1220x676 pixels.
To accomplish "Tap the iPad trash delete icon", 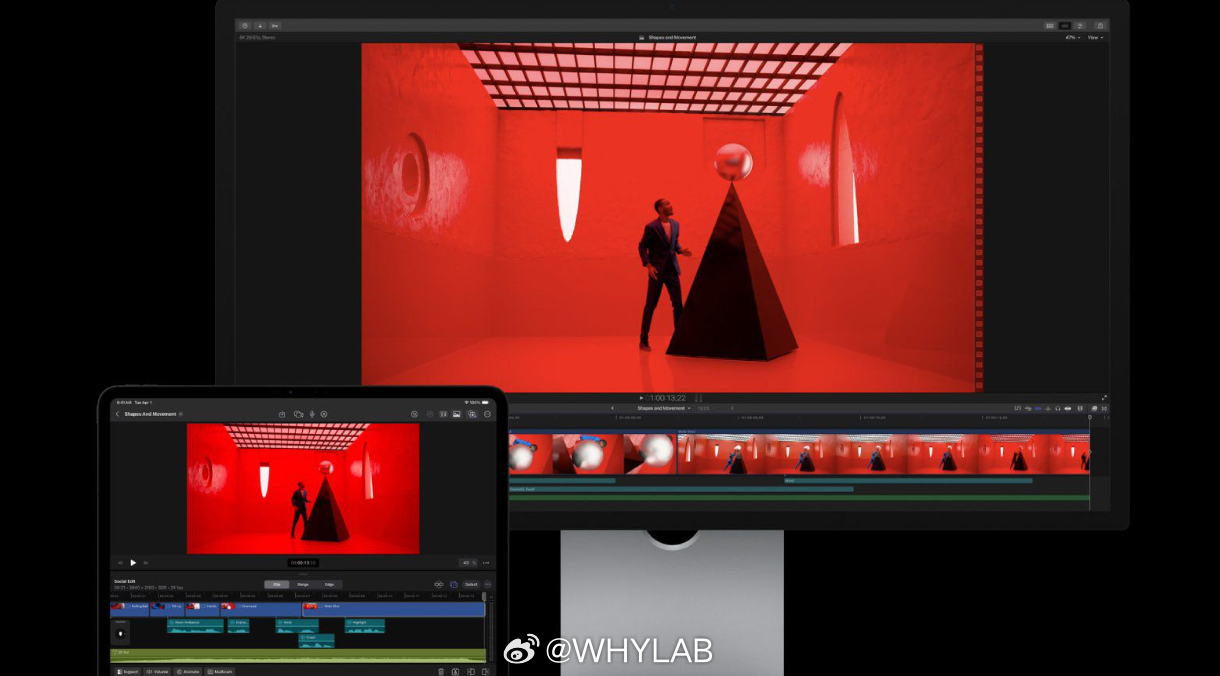I will coord(441,672).
